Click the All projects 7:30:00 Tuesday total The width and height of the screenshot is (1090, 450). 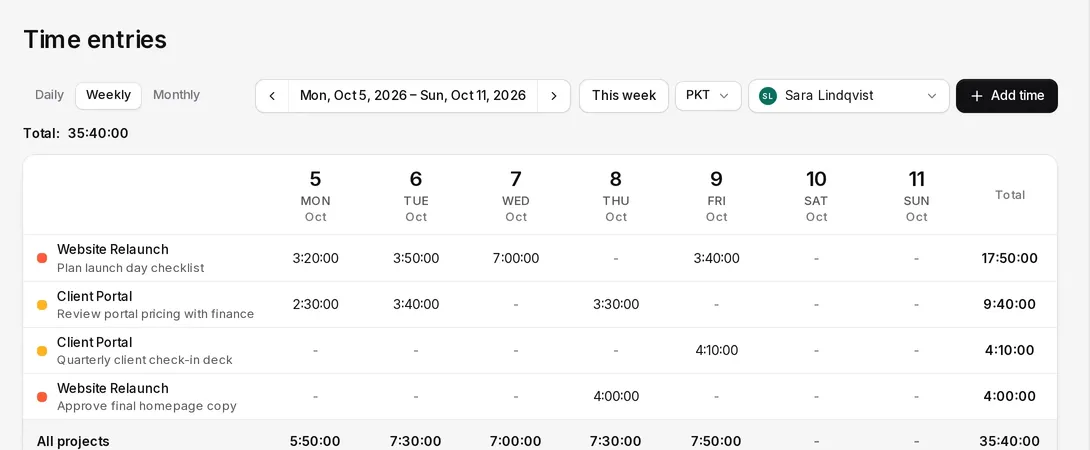(x=416, y=441)
